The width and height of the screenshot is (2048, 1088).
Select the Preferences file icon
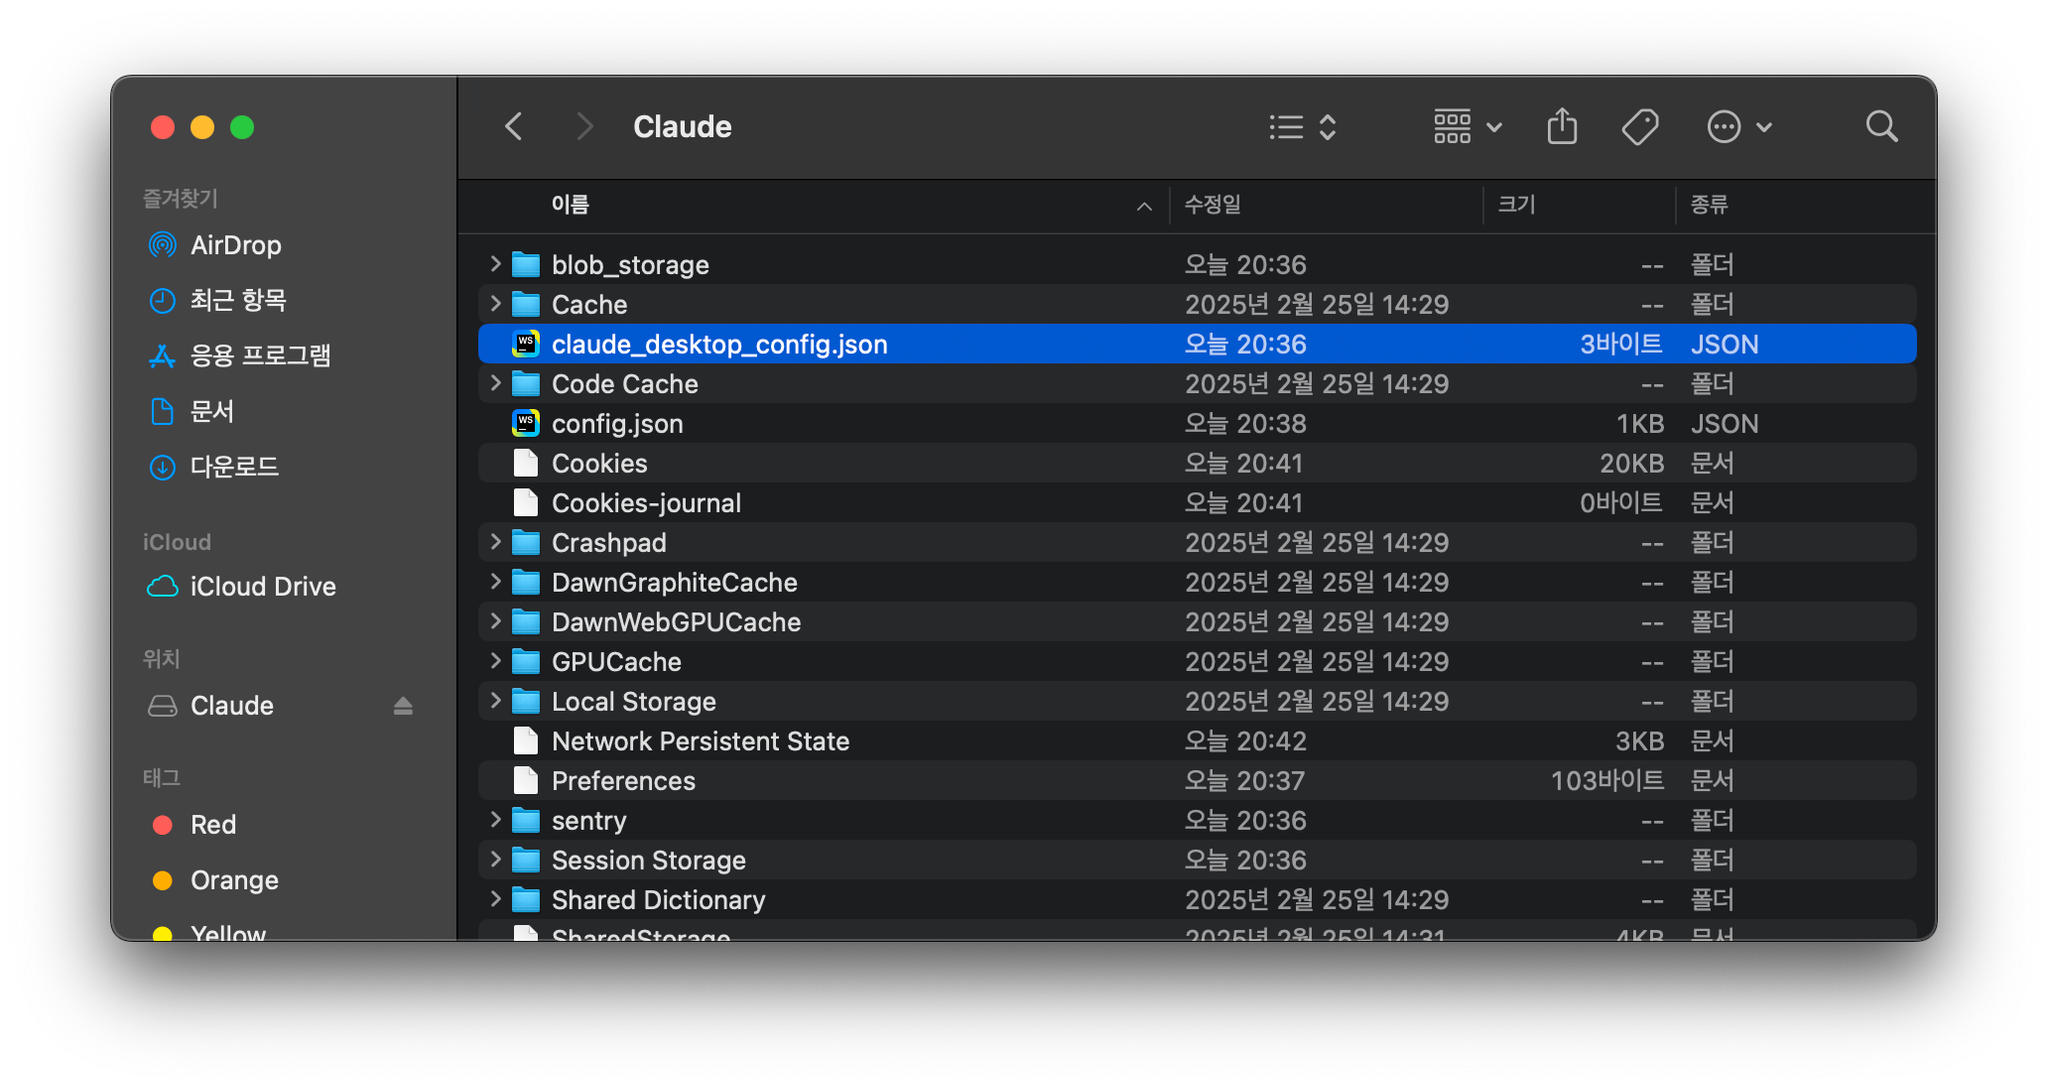(526, 780)
